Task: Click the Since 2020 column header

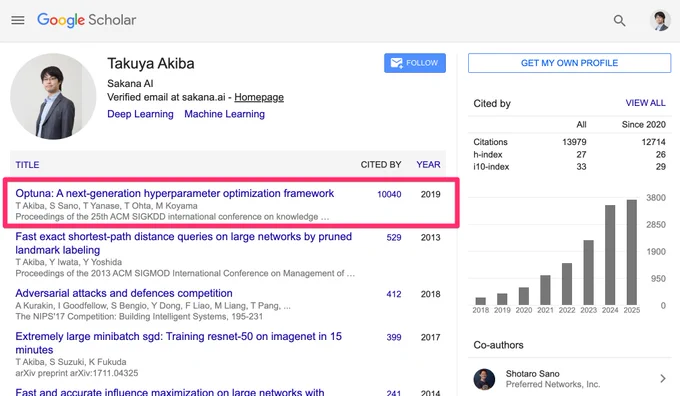Action: coord(644,125)
